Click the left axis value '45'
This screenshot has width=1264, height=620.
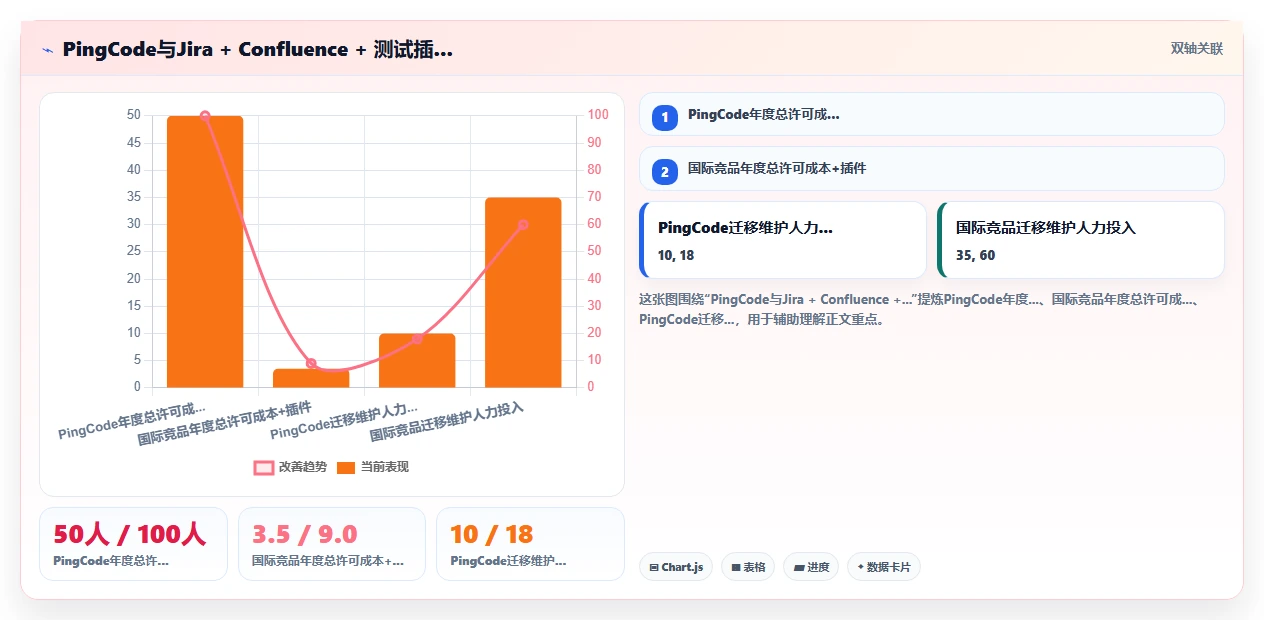pyautogui.click(x=134, y=143)
